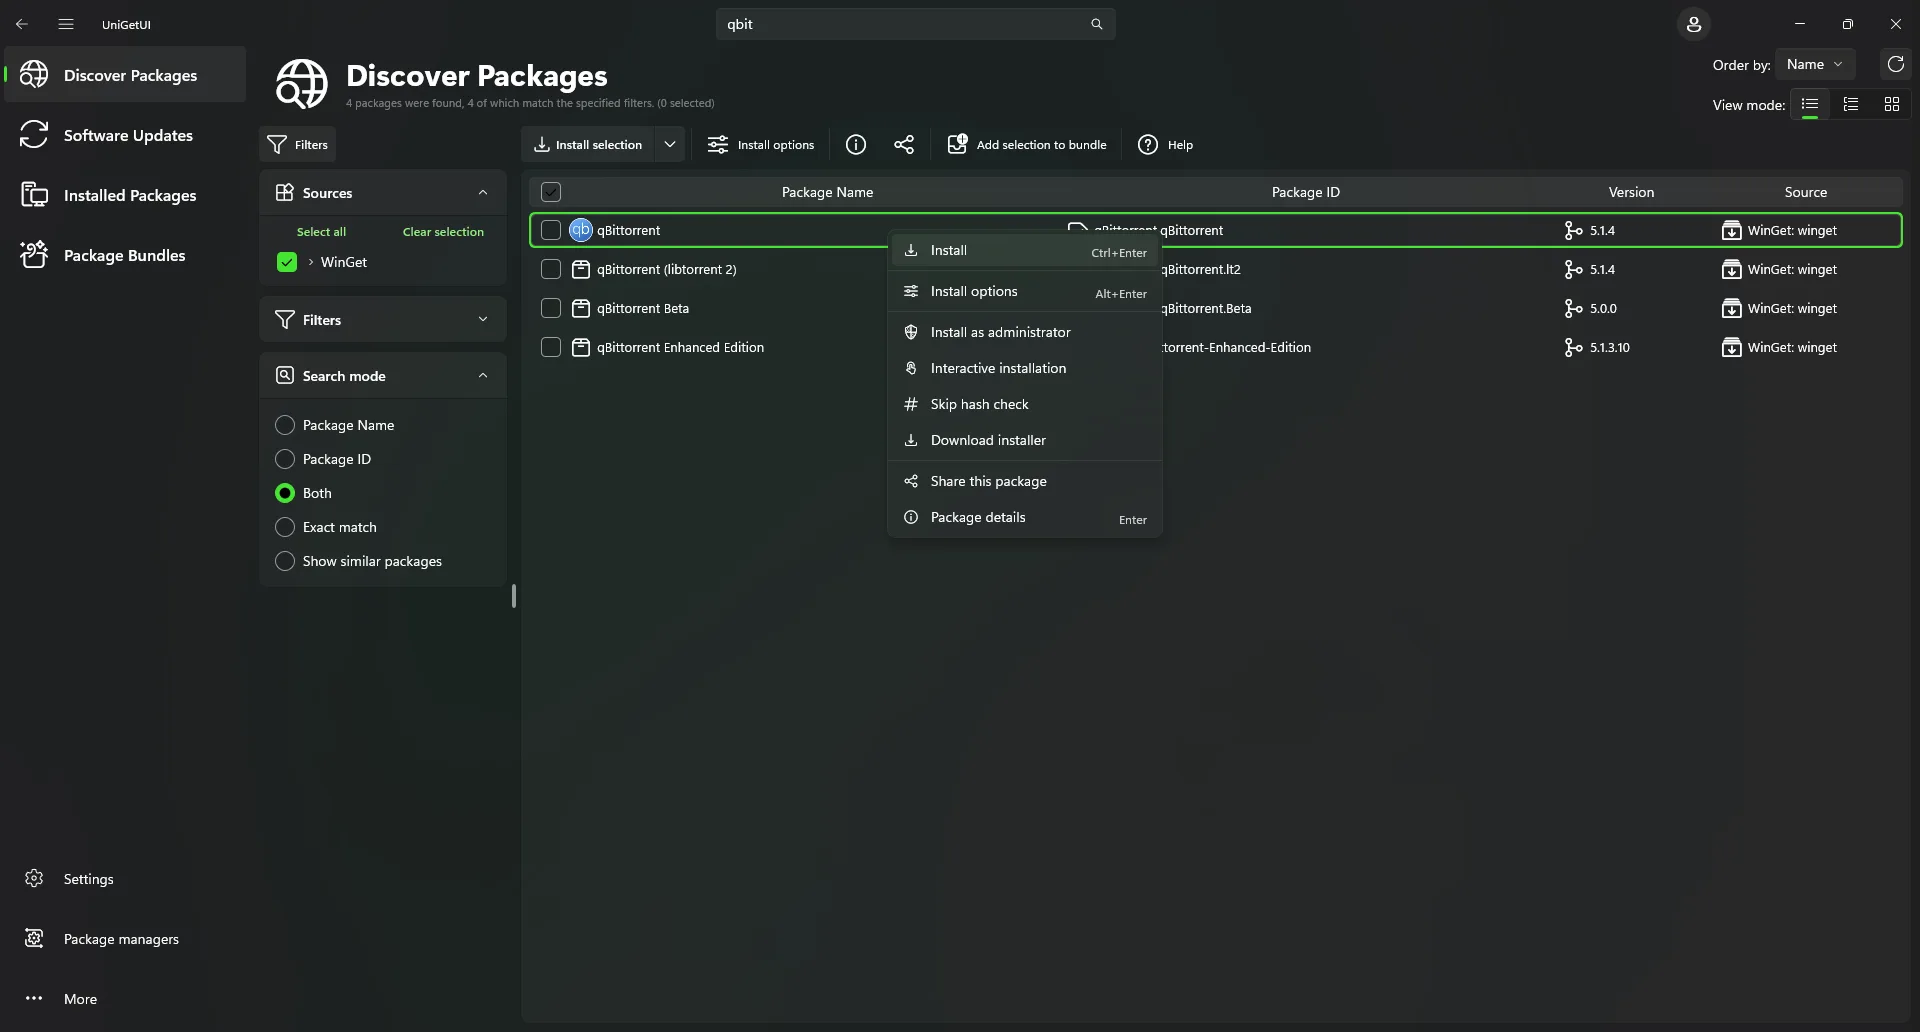
Task: Click Add selection to bundle button
Action: 1027,145
